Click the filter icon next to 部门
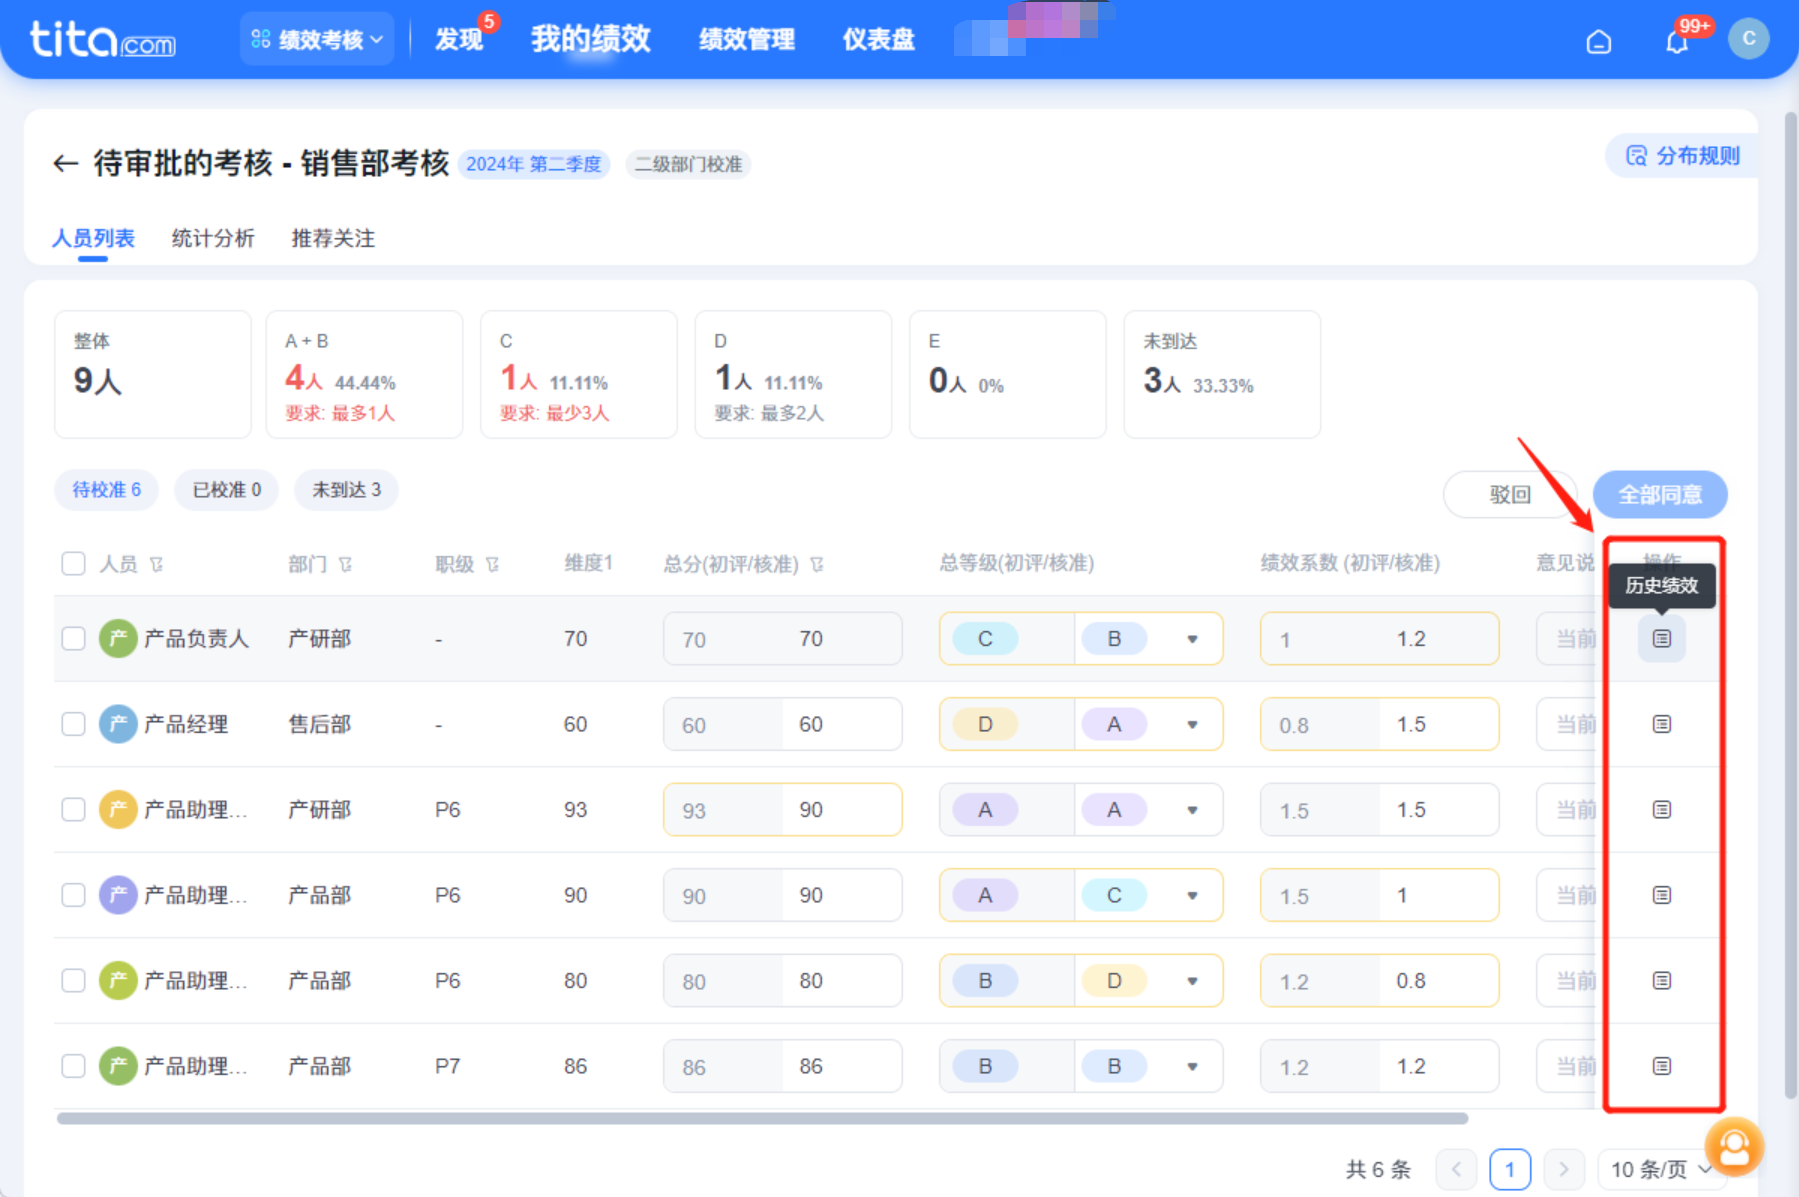 [346, 565]
